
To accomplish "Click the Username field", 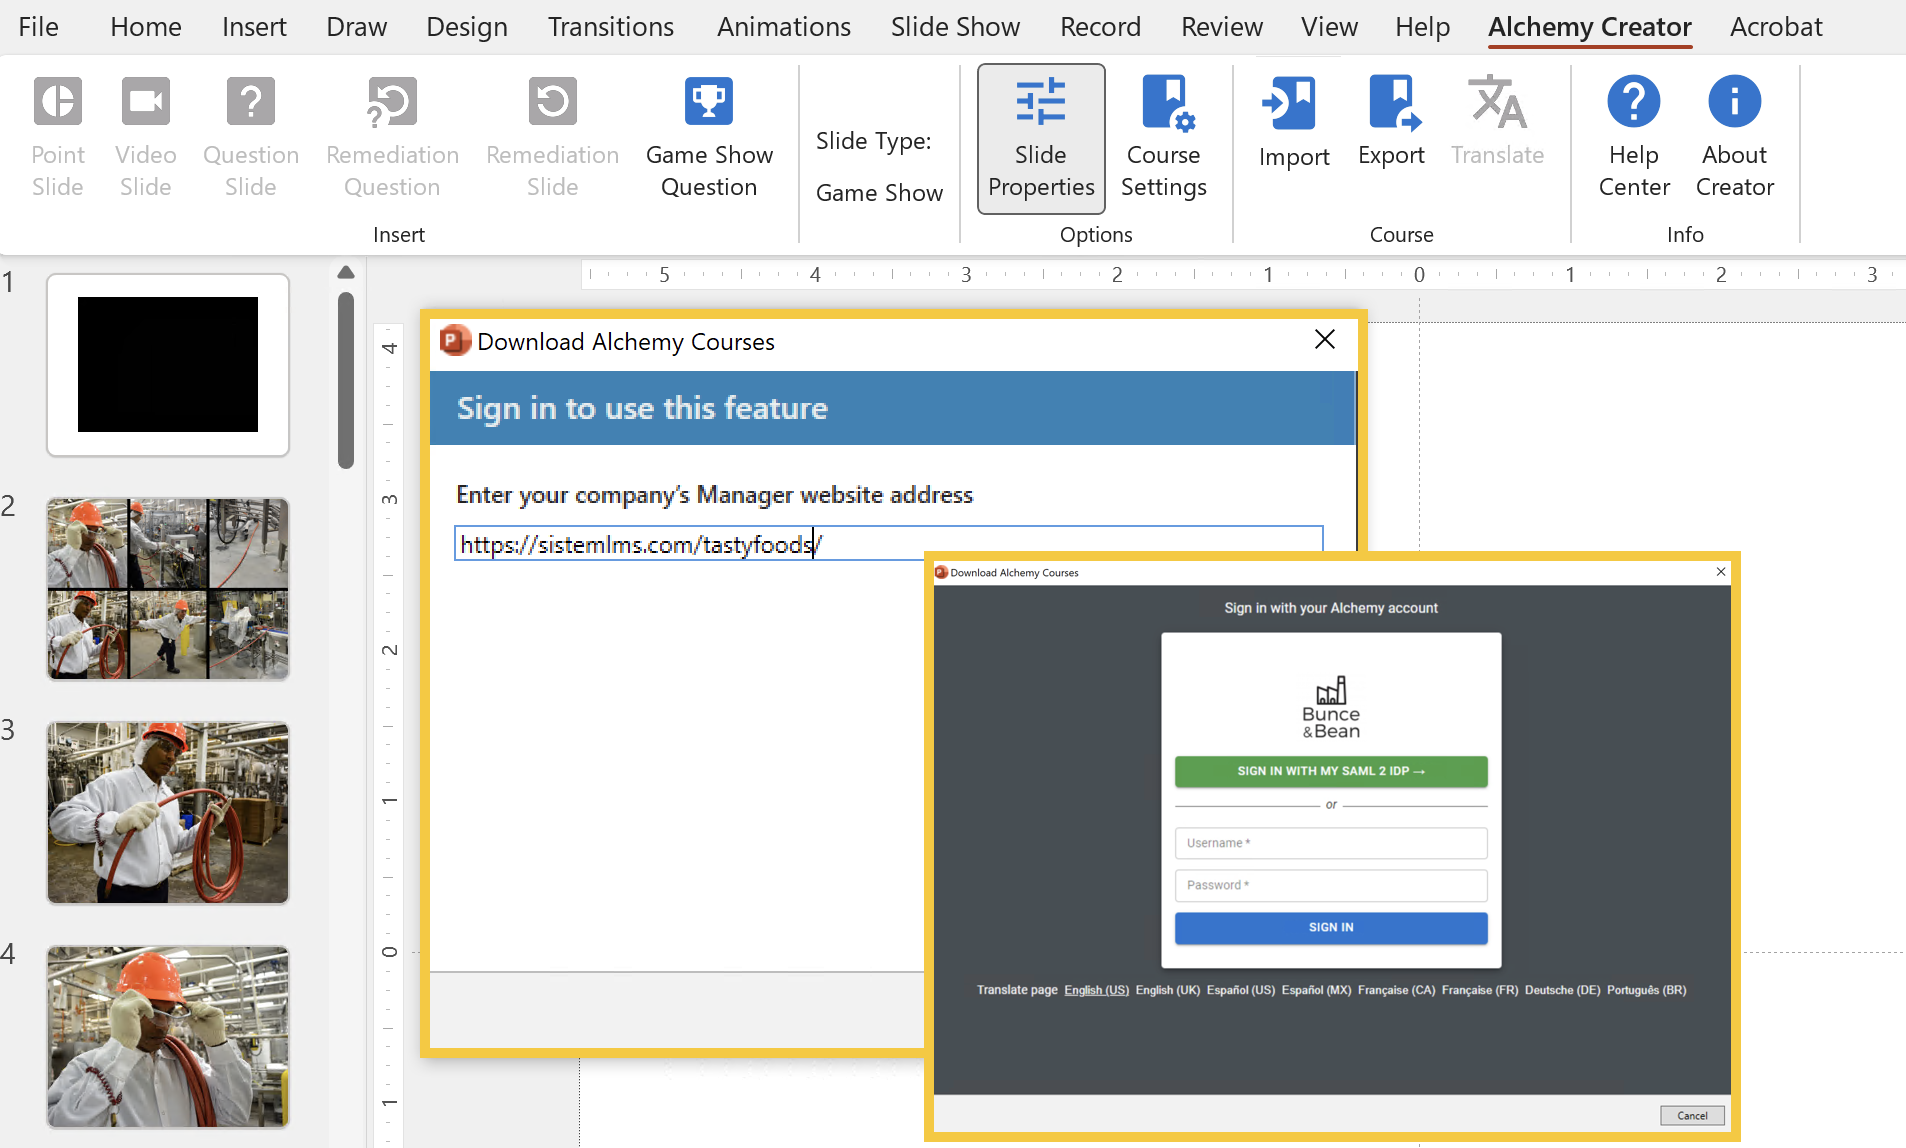I will point(1331,843).
